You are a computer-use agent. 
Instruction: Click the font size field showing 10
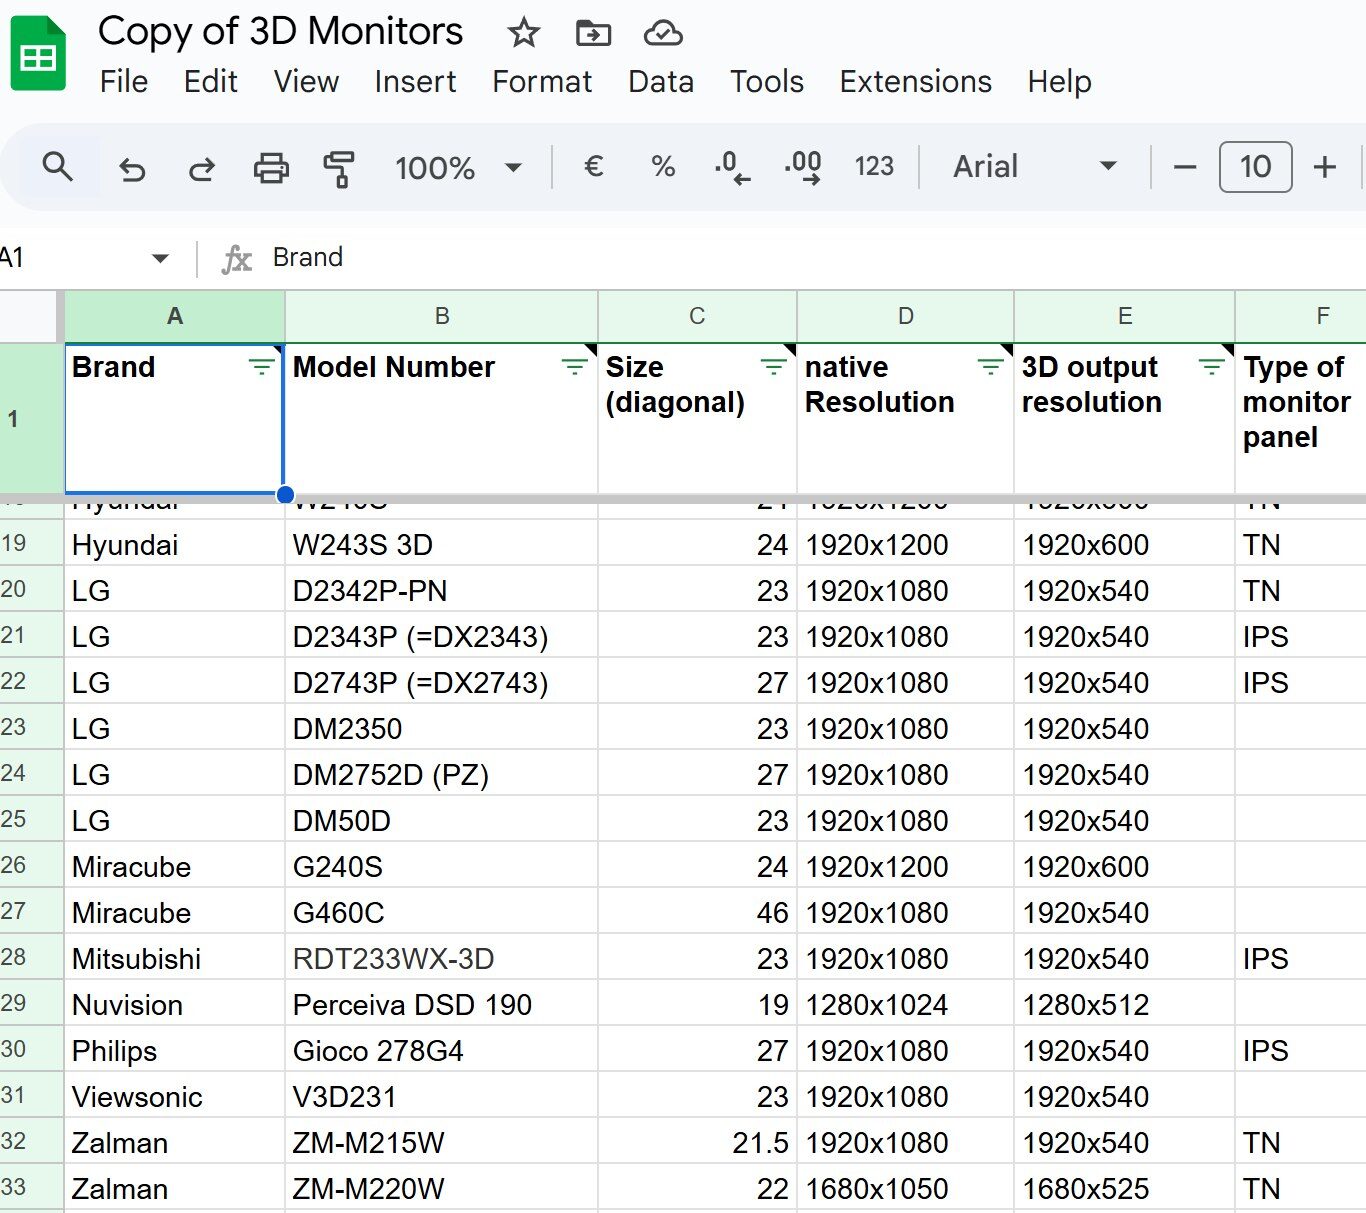pyautogui.click(x=1256, y=167)
